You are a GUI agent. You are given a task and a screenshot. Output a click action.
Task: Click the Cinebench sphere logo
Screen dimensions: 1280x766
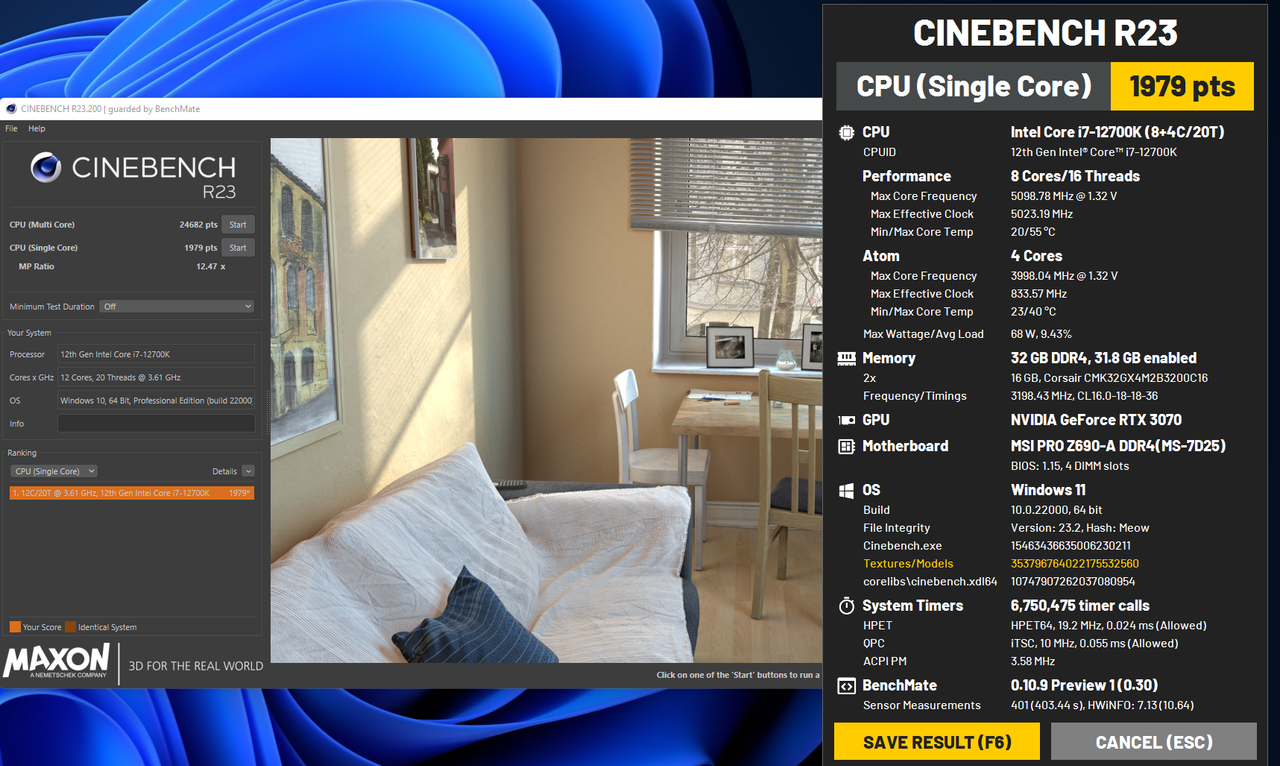(46, 167)
